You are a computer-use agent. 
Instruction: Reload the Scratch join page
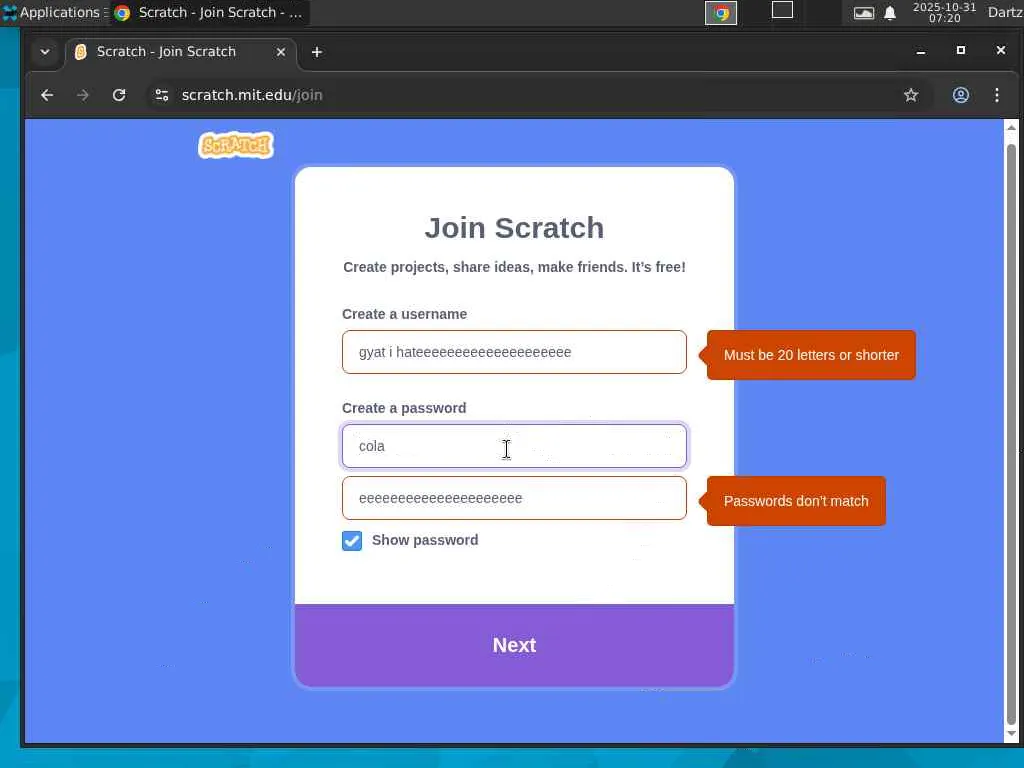point(119,95)
